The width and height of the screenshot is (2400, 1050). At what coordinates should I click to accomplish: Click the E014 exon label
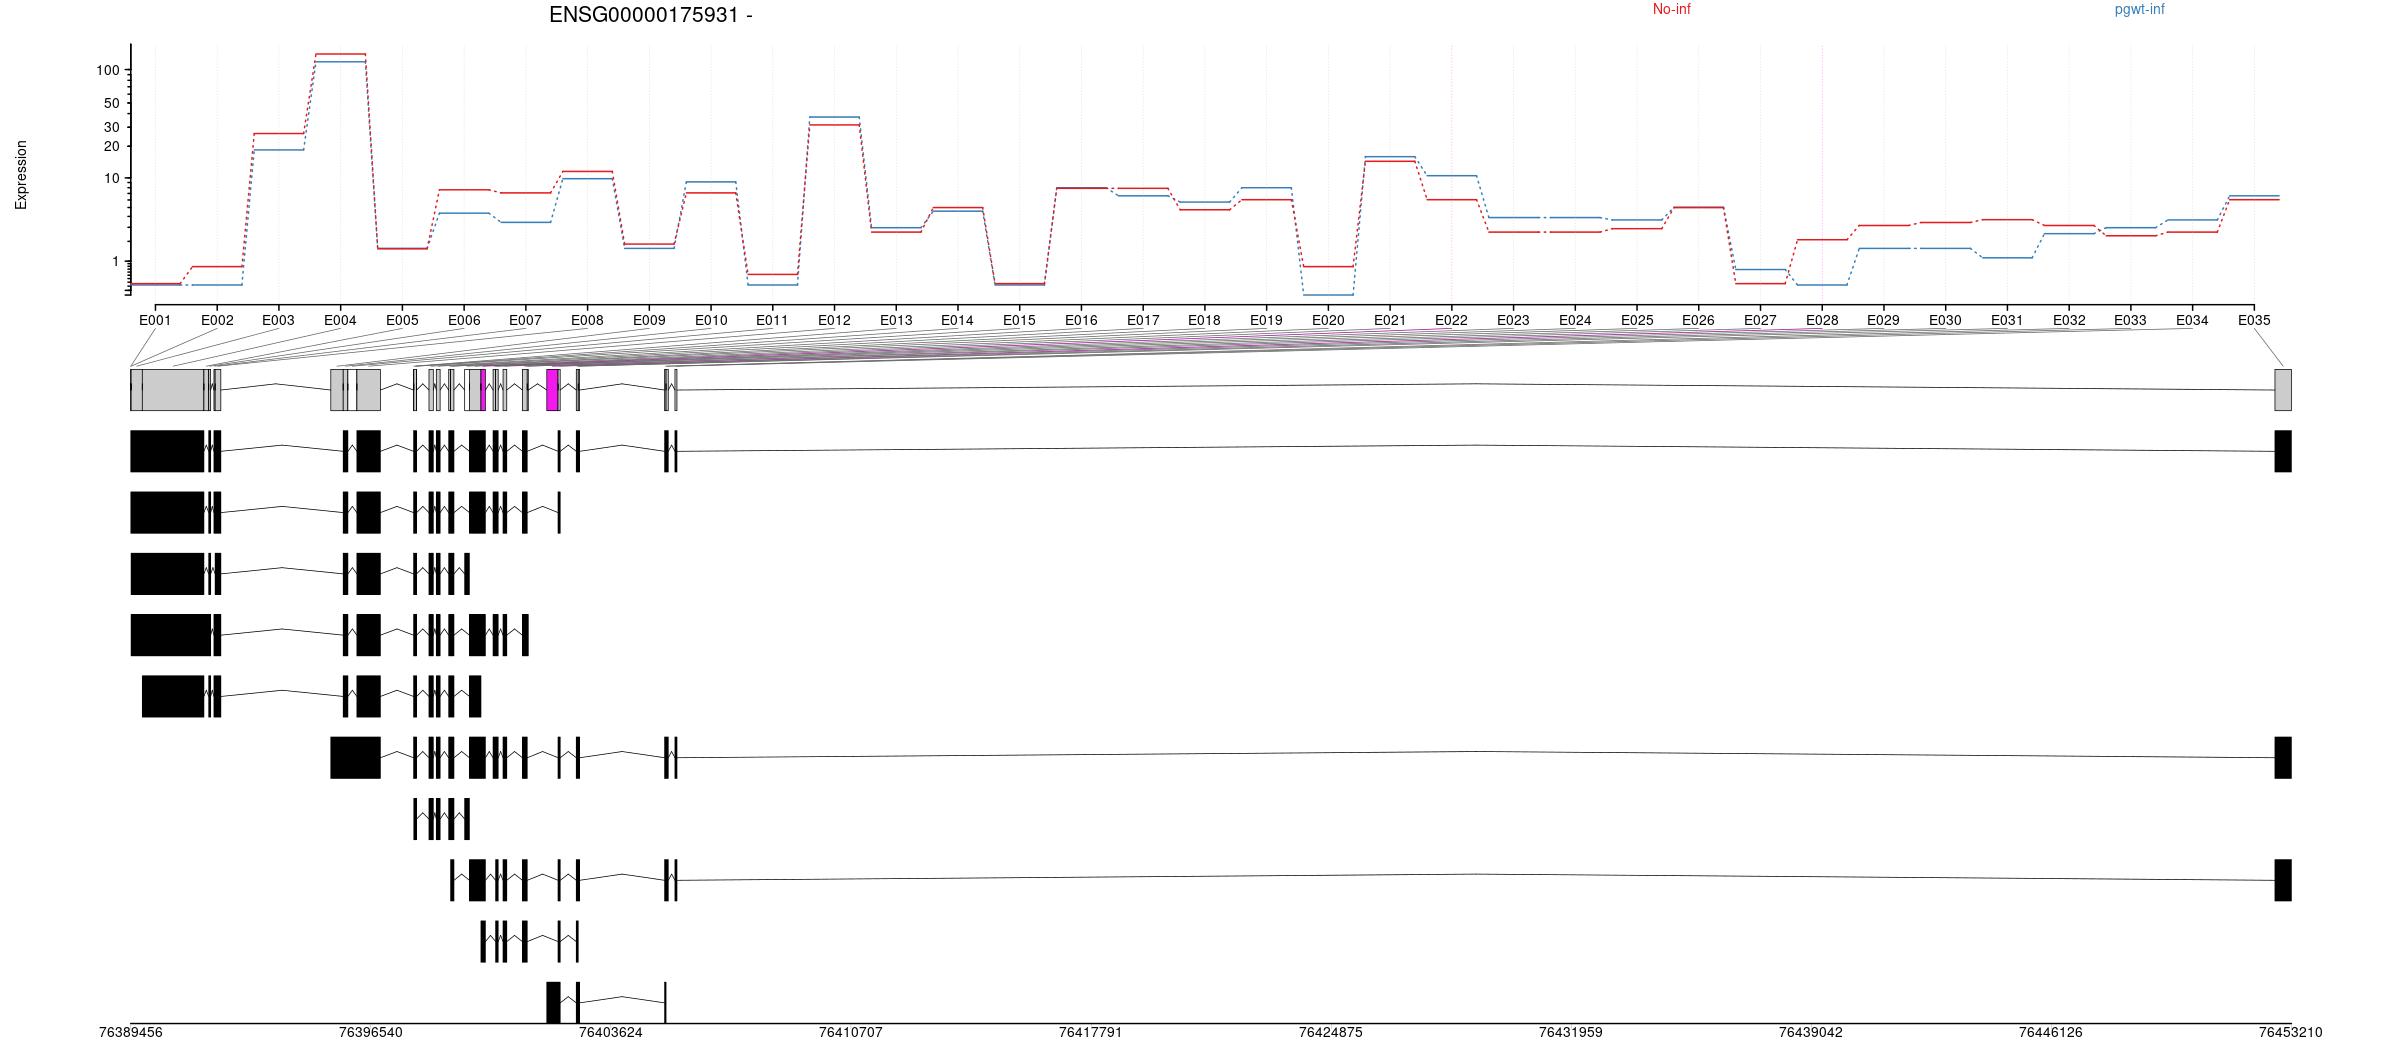(x=957, y=320)
